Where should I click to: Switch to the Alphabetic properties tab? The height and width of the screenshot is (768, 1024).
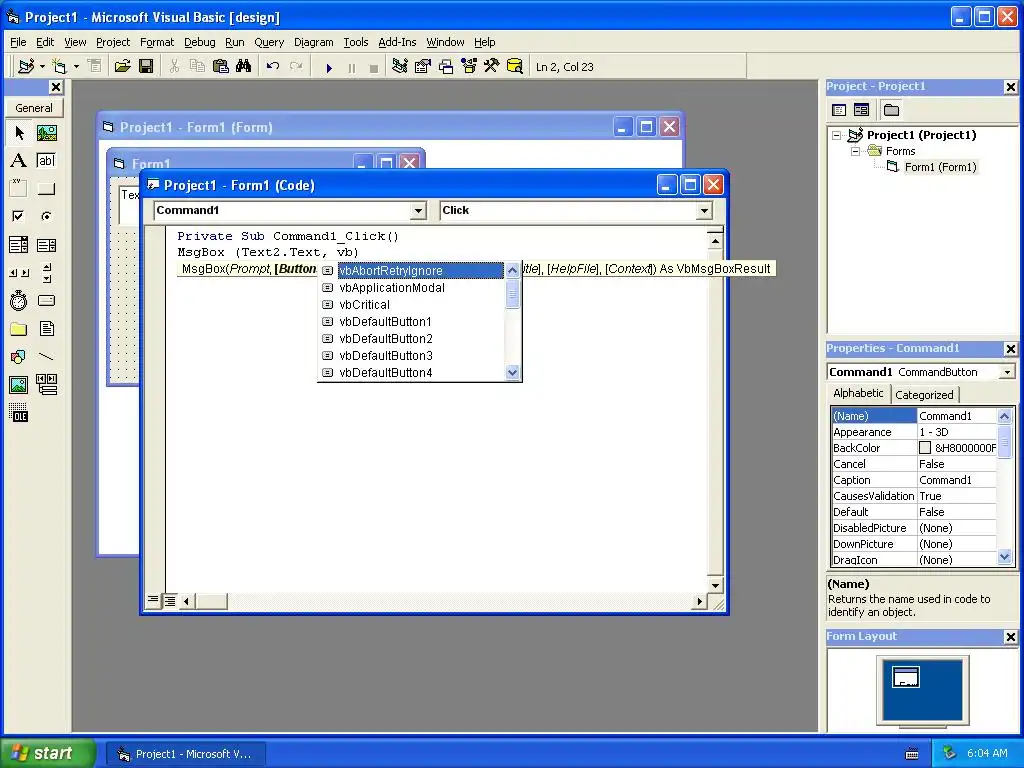click(x=858, y=393)
